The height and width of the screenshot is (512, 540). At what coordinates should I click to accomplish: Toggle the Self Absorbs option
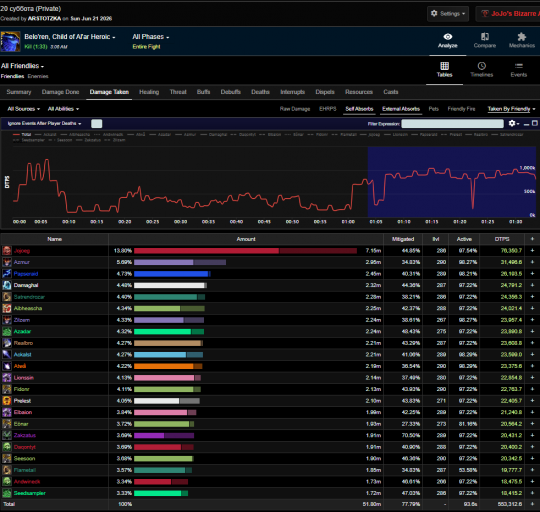coord(359,109)
